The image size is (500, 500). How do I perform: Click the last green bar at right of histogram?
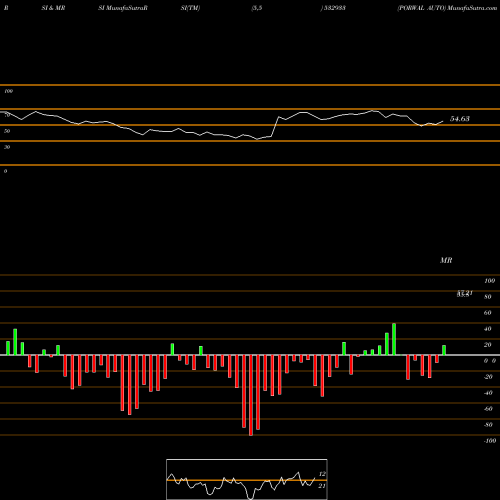tap(444, 350)
